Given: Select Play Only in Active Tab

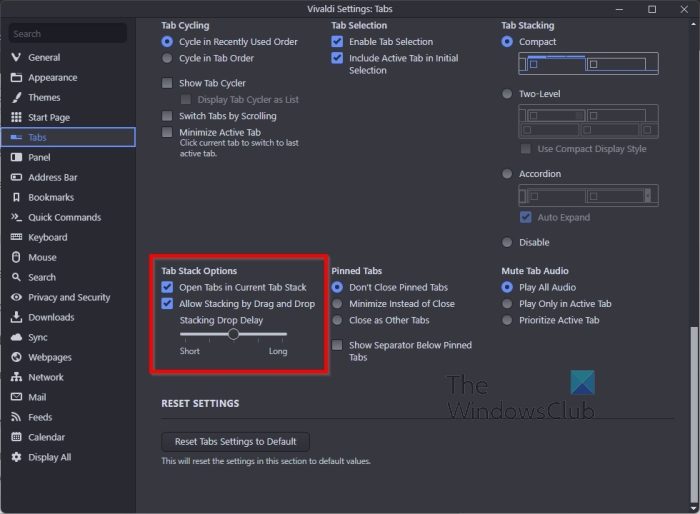Looking at the screenshot, I should point(507,304).
